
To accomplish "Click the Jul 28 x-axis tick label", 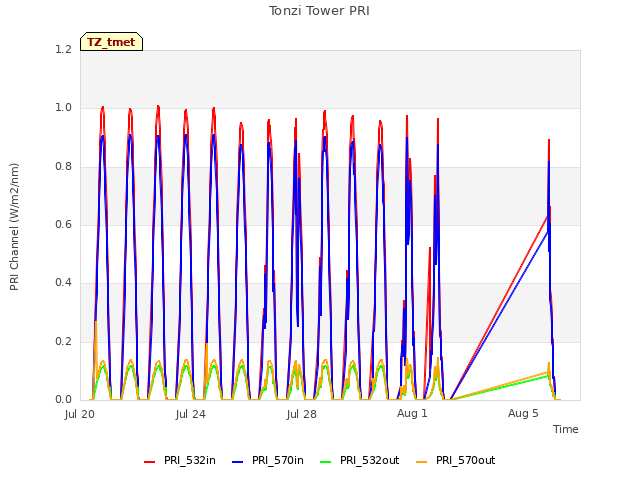I will point(302,414).
